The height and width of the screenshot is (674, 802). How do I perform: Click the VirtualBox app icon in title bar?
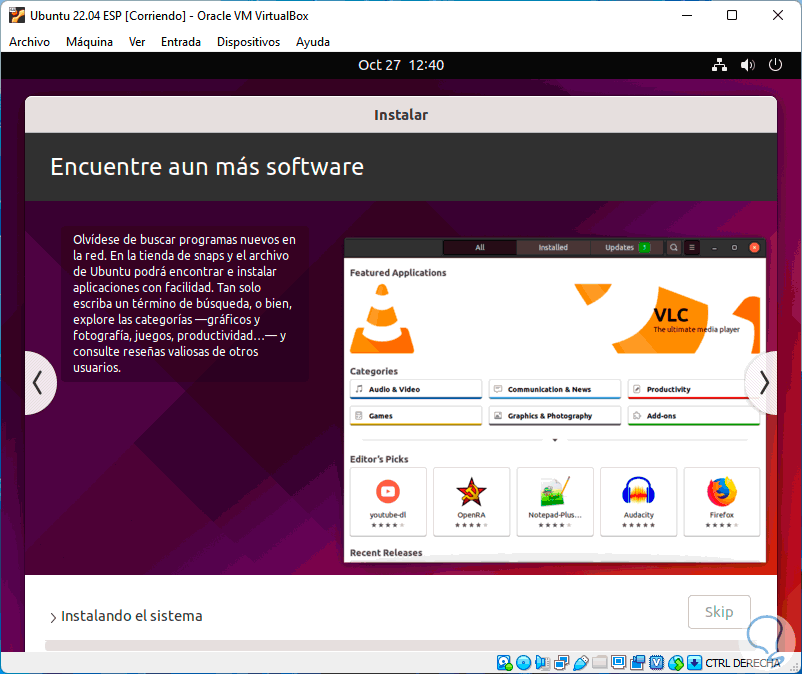click(x=16, y=15)
